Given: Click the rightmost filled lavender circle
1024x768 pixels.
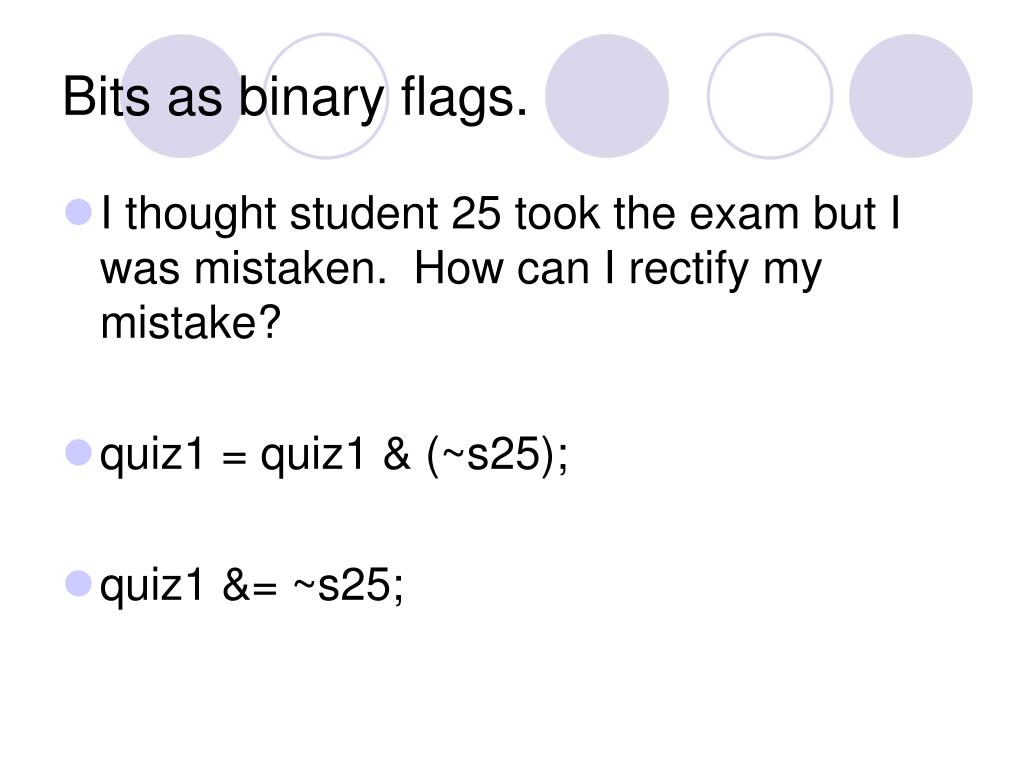Looking at the screenshot, I should tap(910, 96).
